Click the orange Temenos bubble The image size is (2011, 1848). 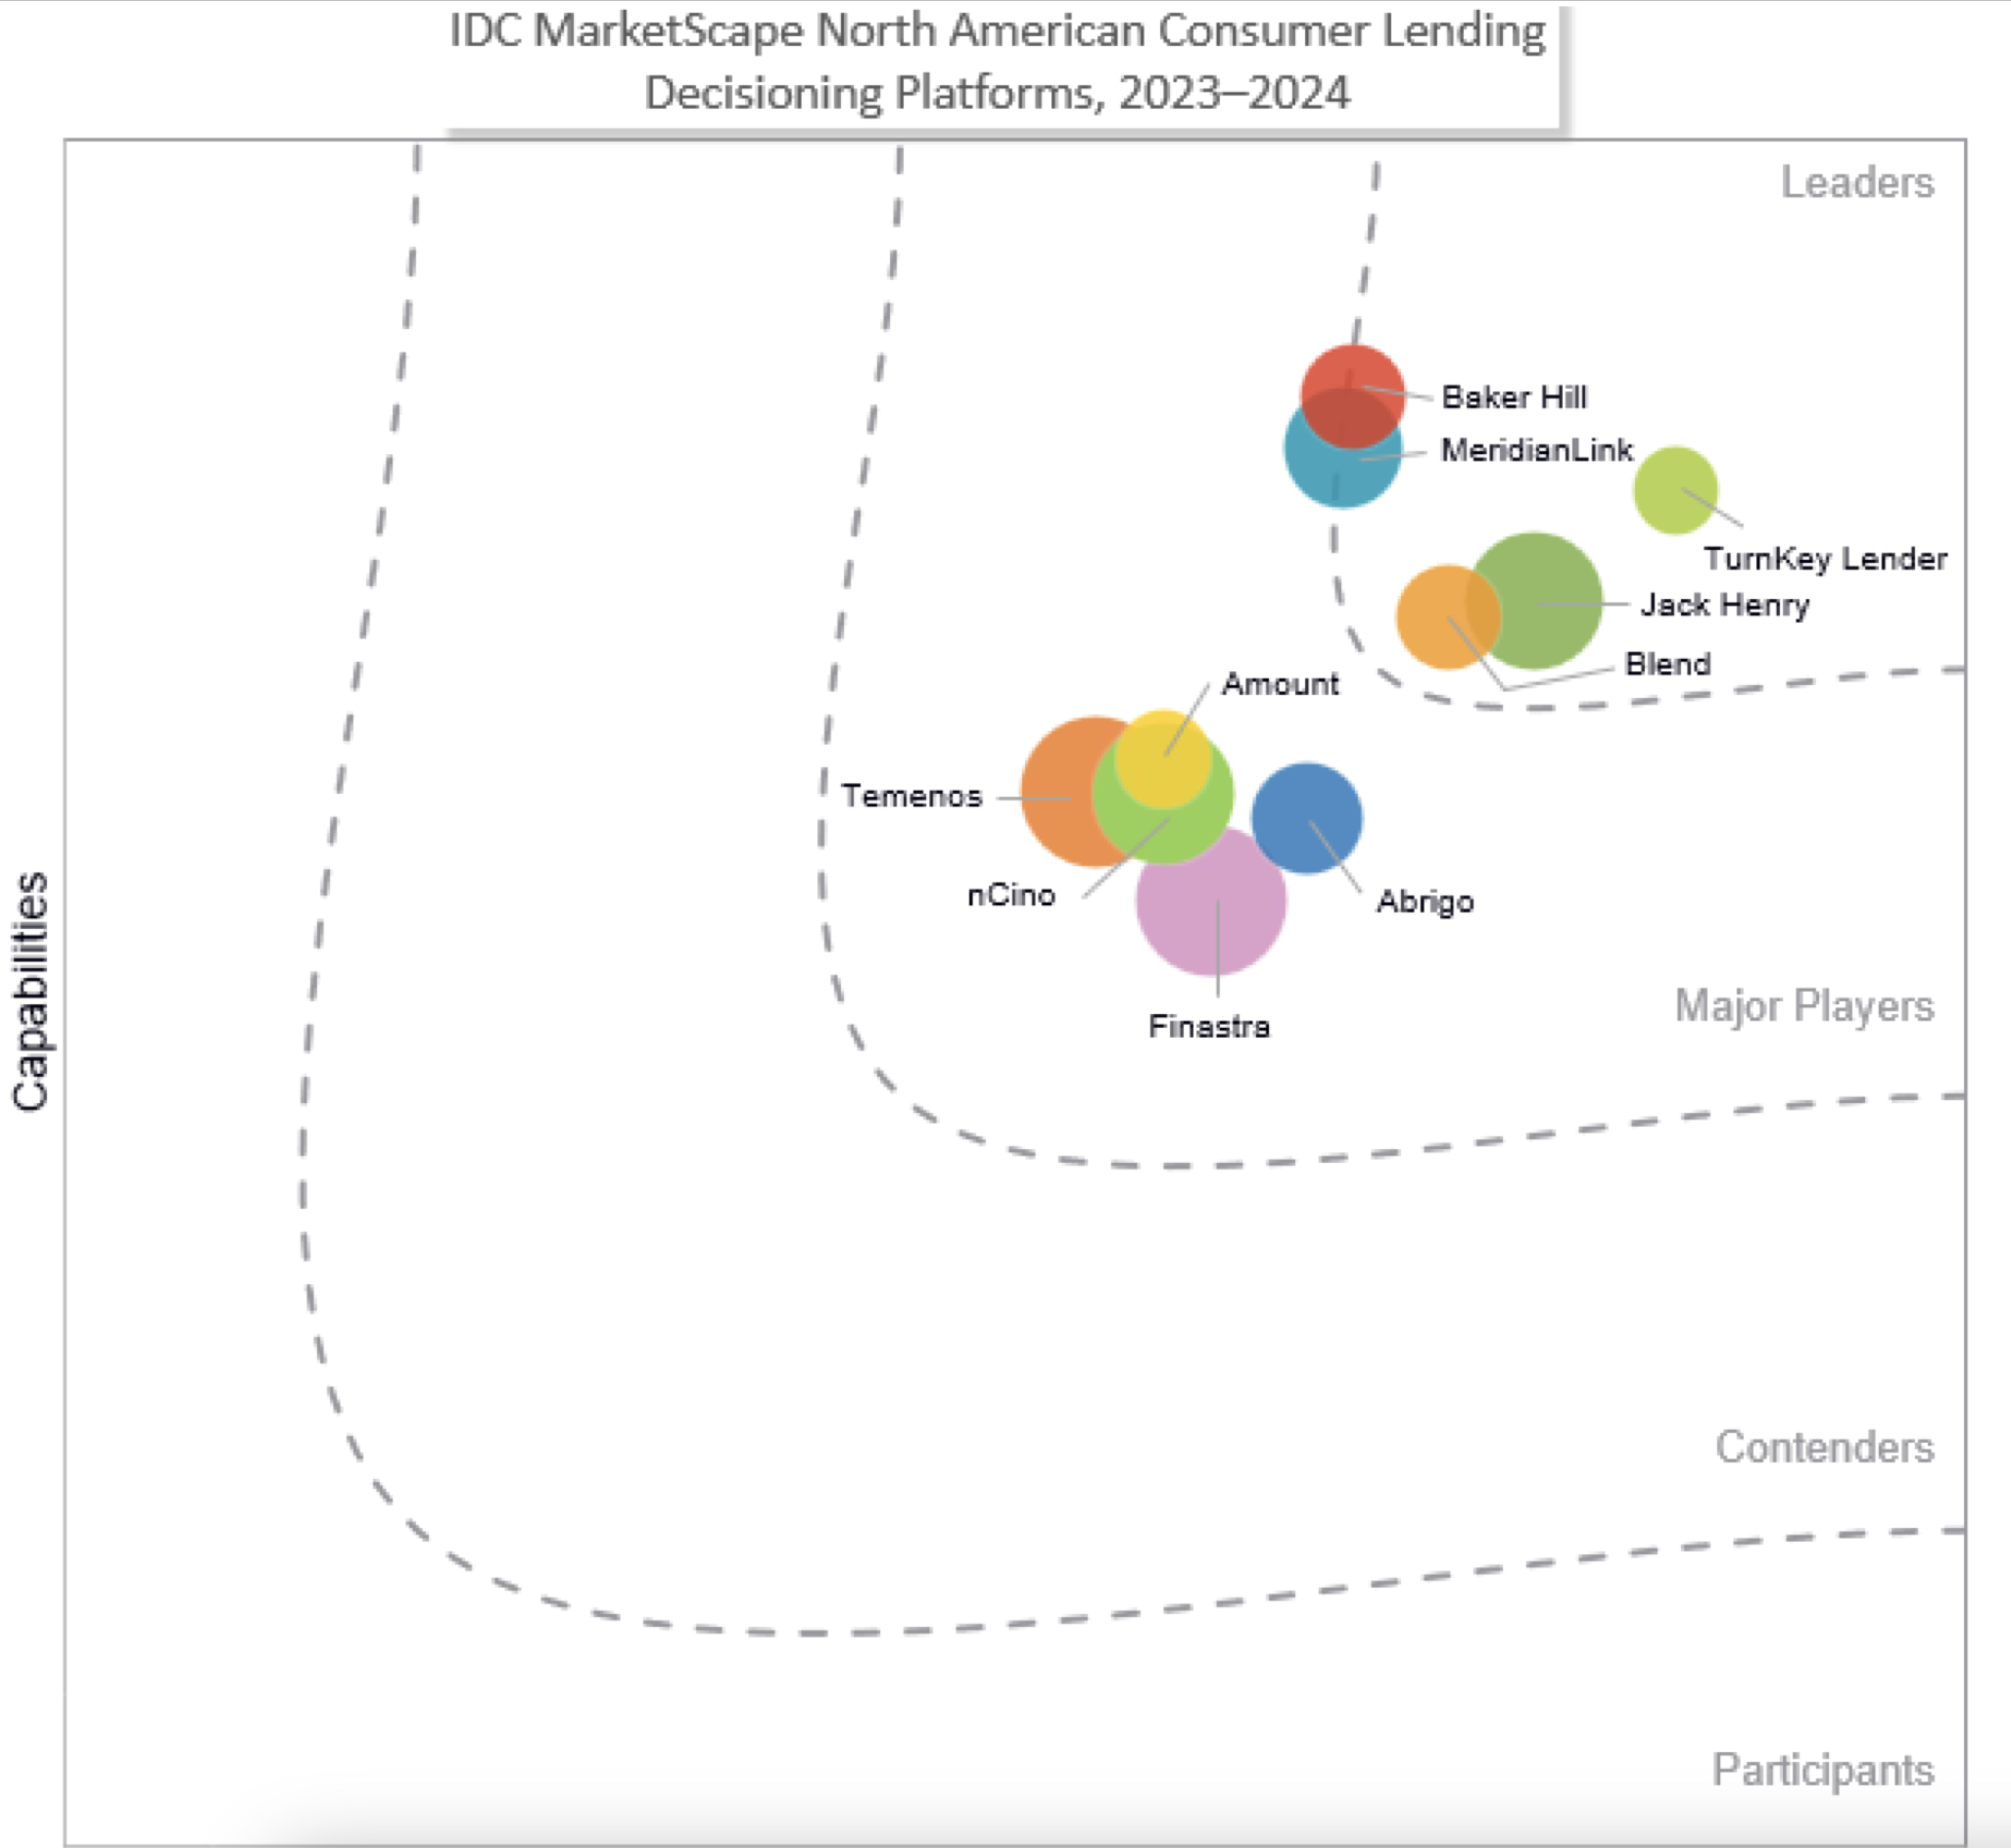(1094, 791)
